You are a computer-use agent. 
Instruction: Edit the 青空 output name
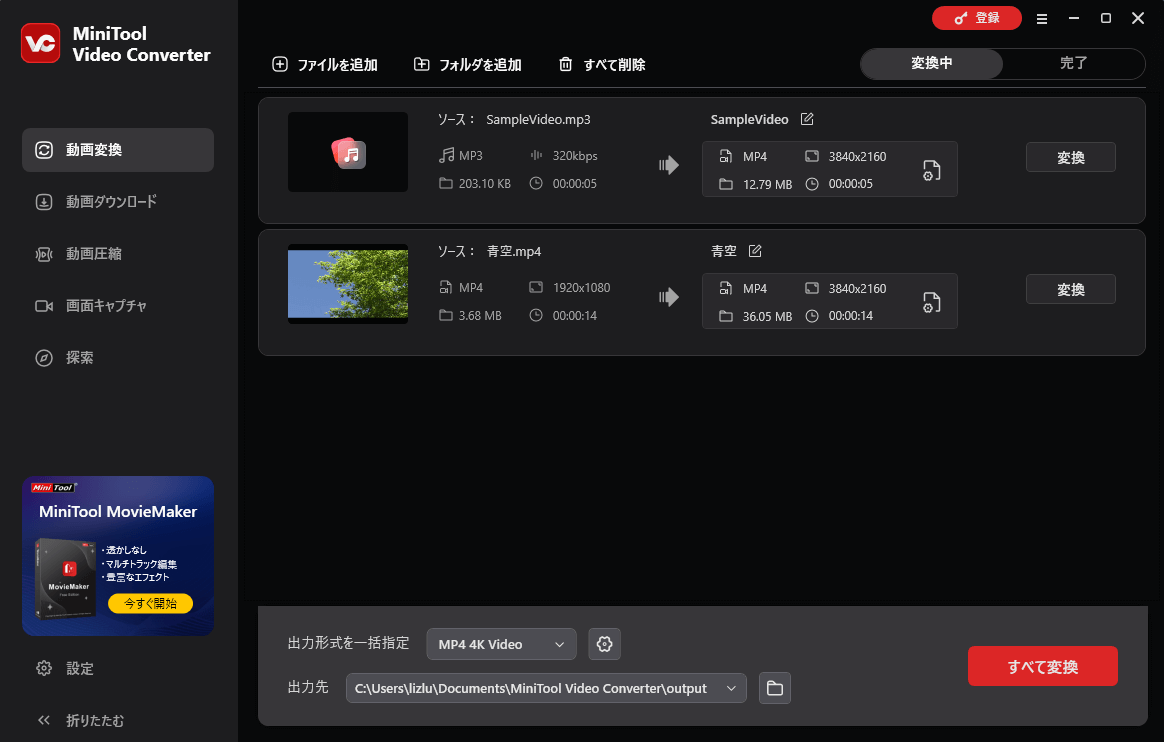tap(755, 251)
